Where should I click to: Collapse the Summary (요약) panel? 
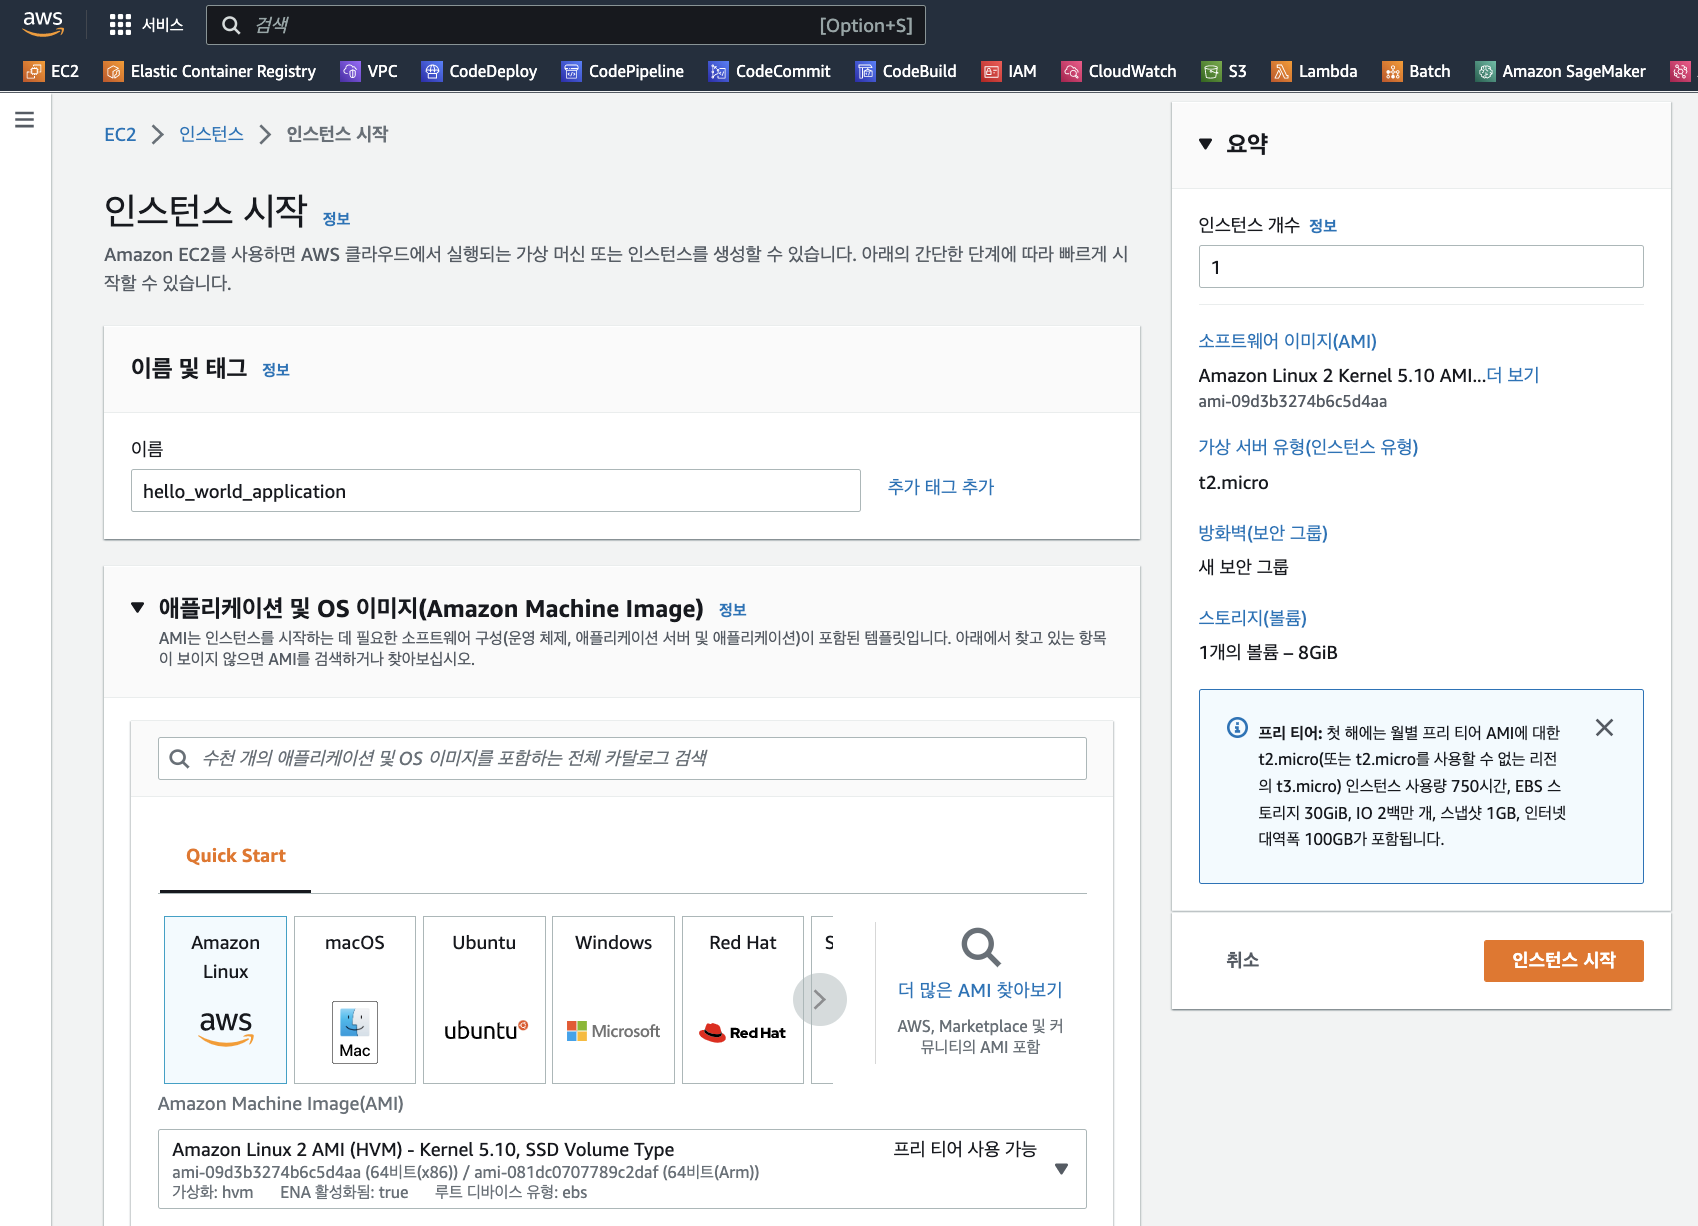(1205, 144)
